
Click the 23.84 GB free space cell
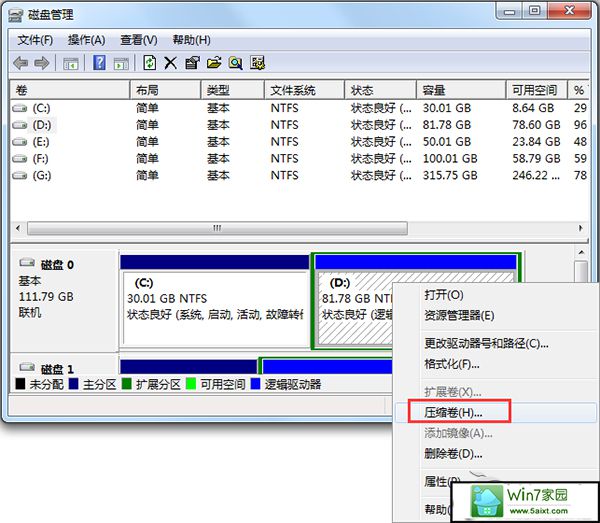(x=536, y=142)
